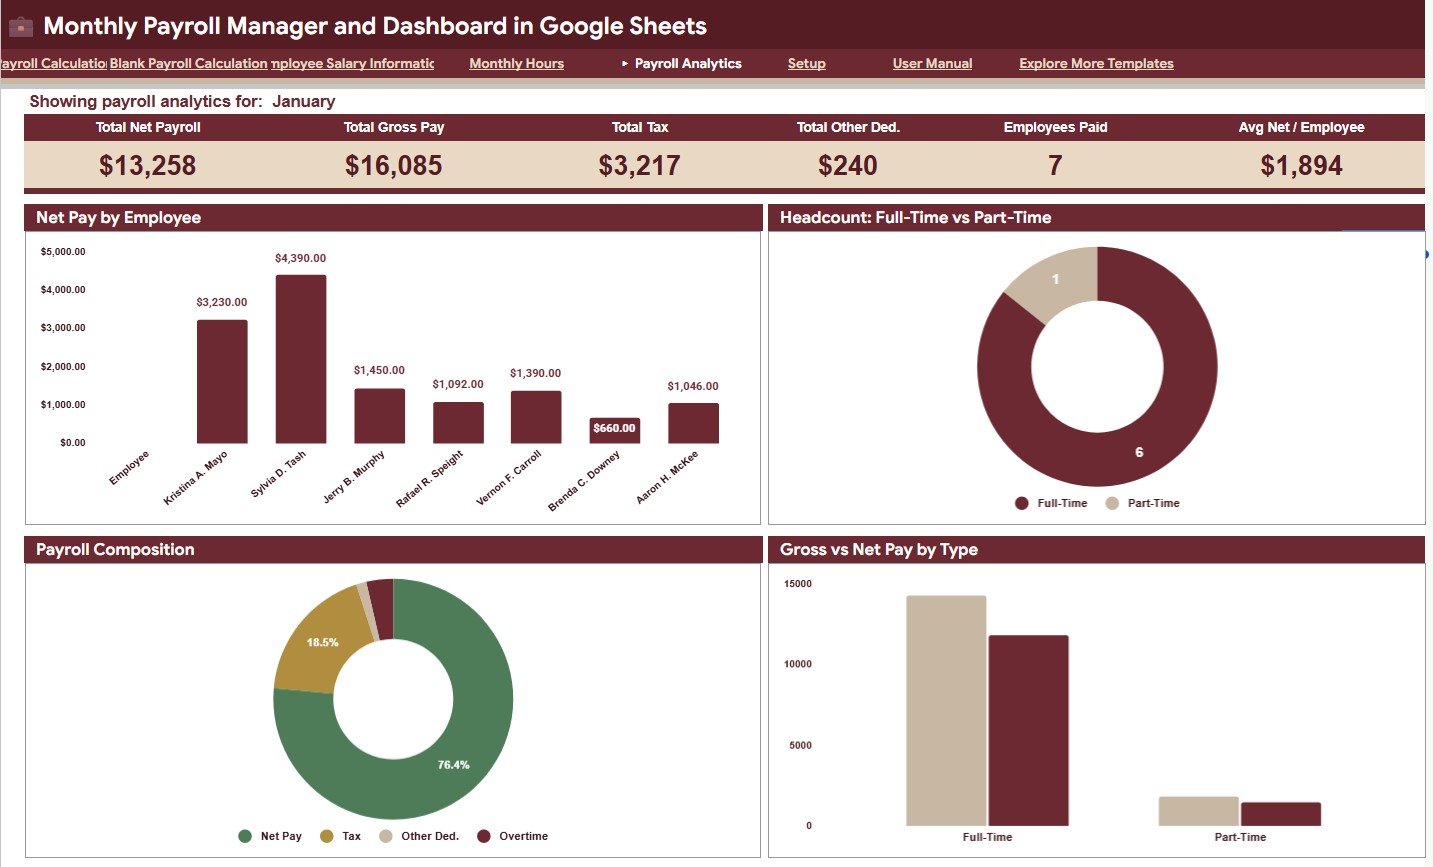Click the Net Pay legend color dot
1433x867 pixels.
point(245,836)
